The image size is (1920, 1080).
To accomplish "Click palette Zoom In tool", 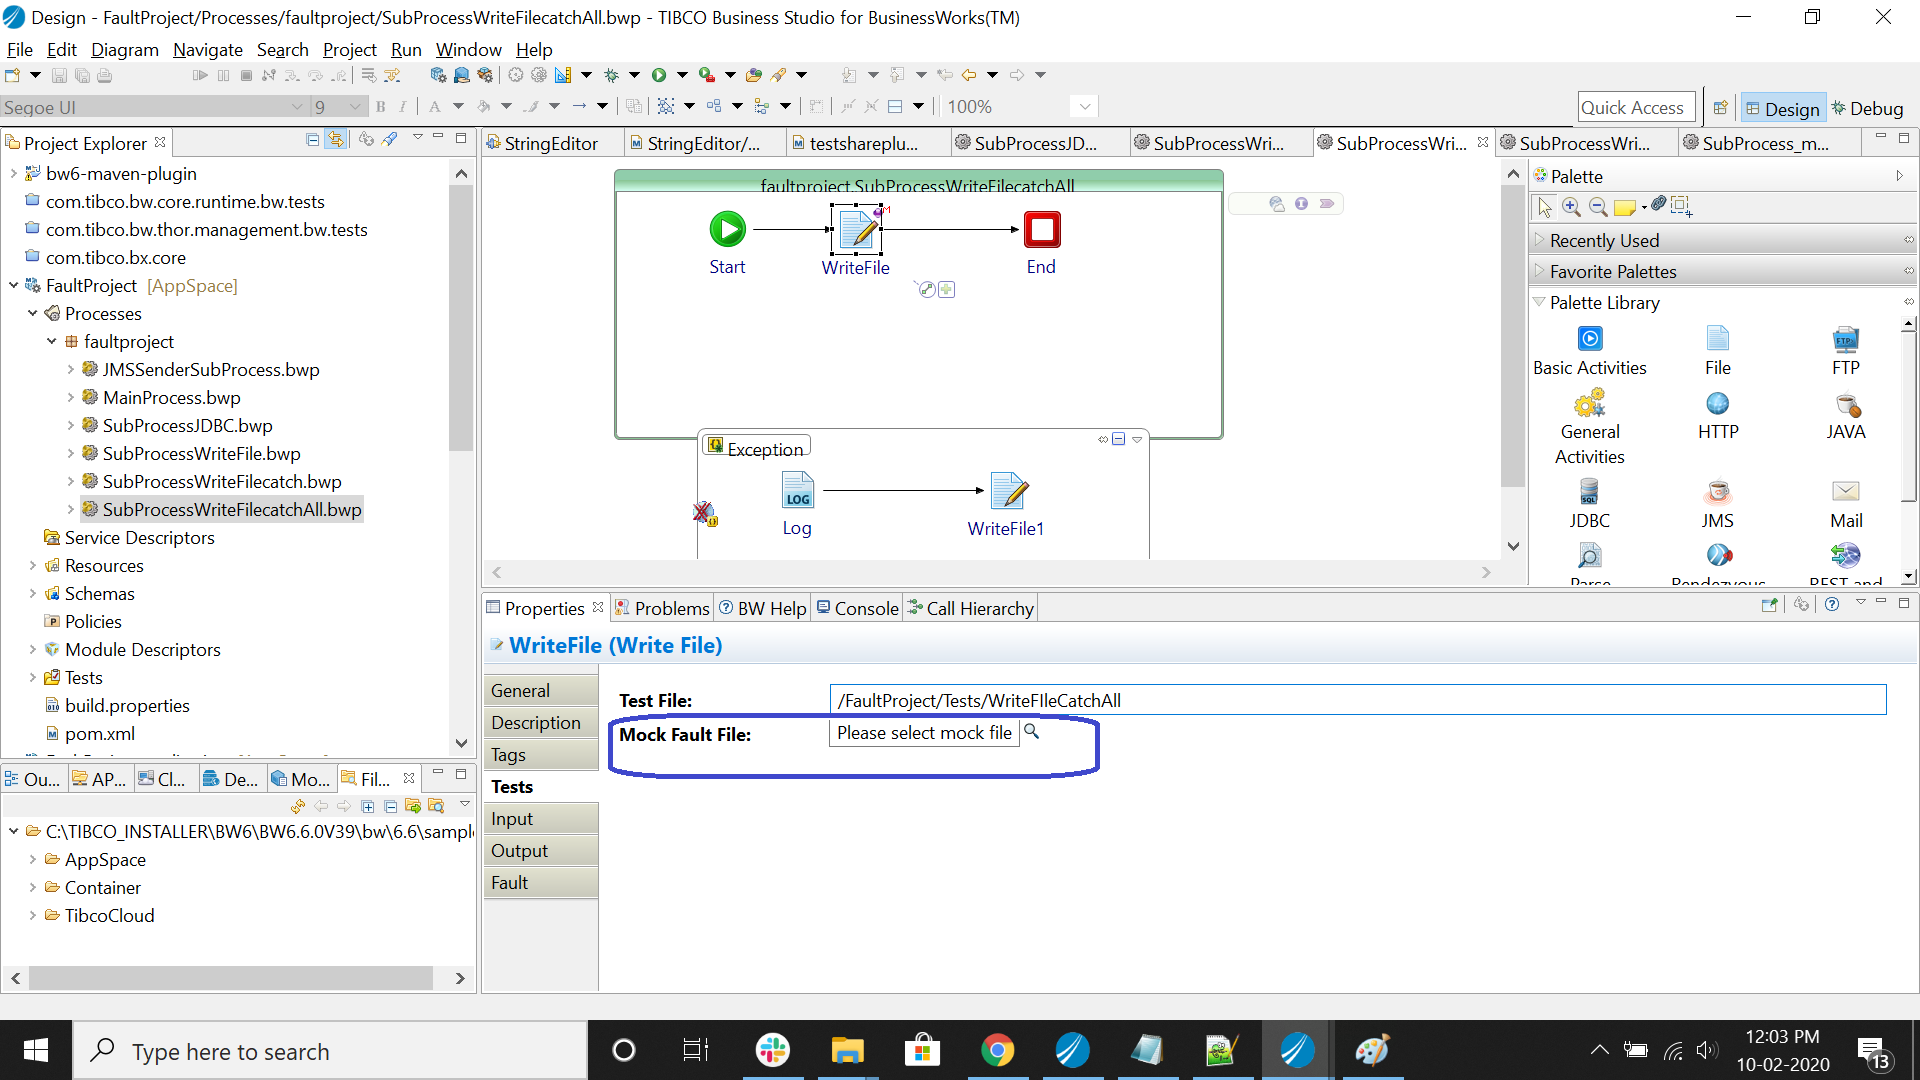I will pyautogui.click(x=1572, y=207).
